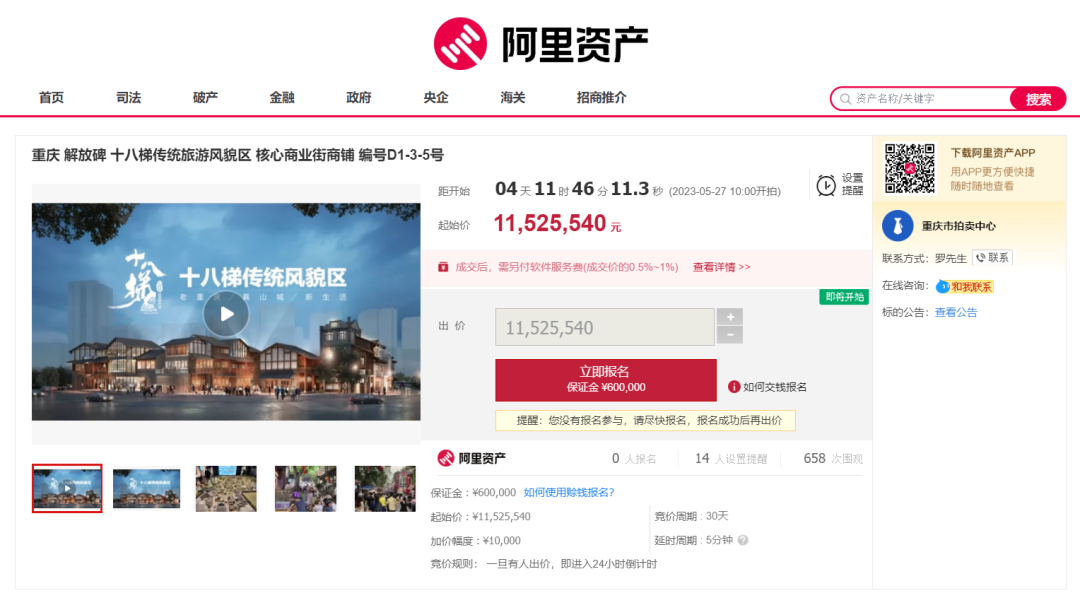Click the 立即报名 deposit button
Screen dimensions: 1080x598
[605, 380]
